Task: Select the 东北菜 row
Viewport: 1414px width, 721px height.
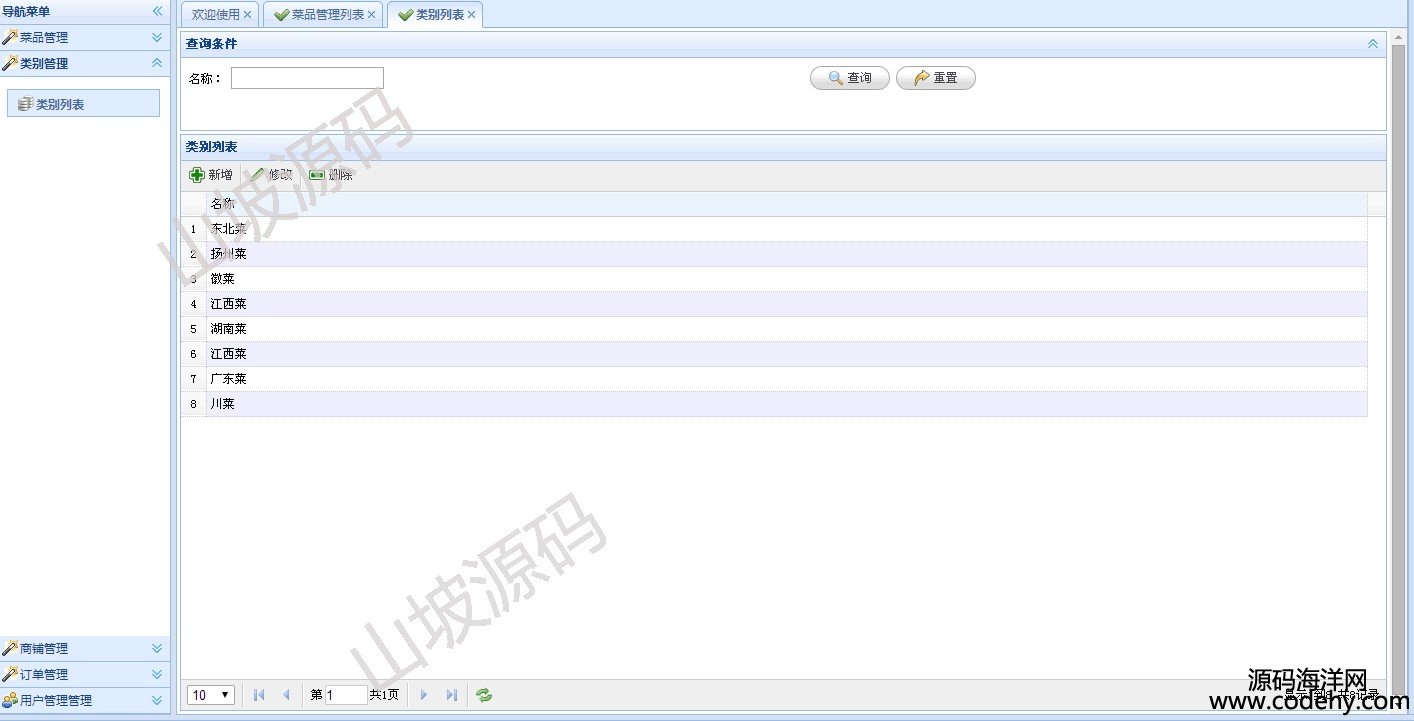Action: [774, 229]
